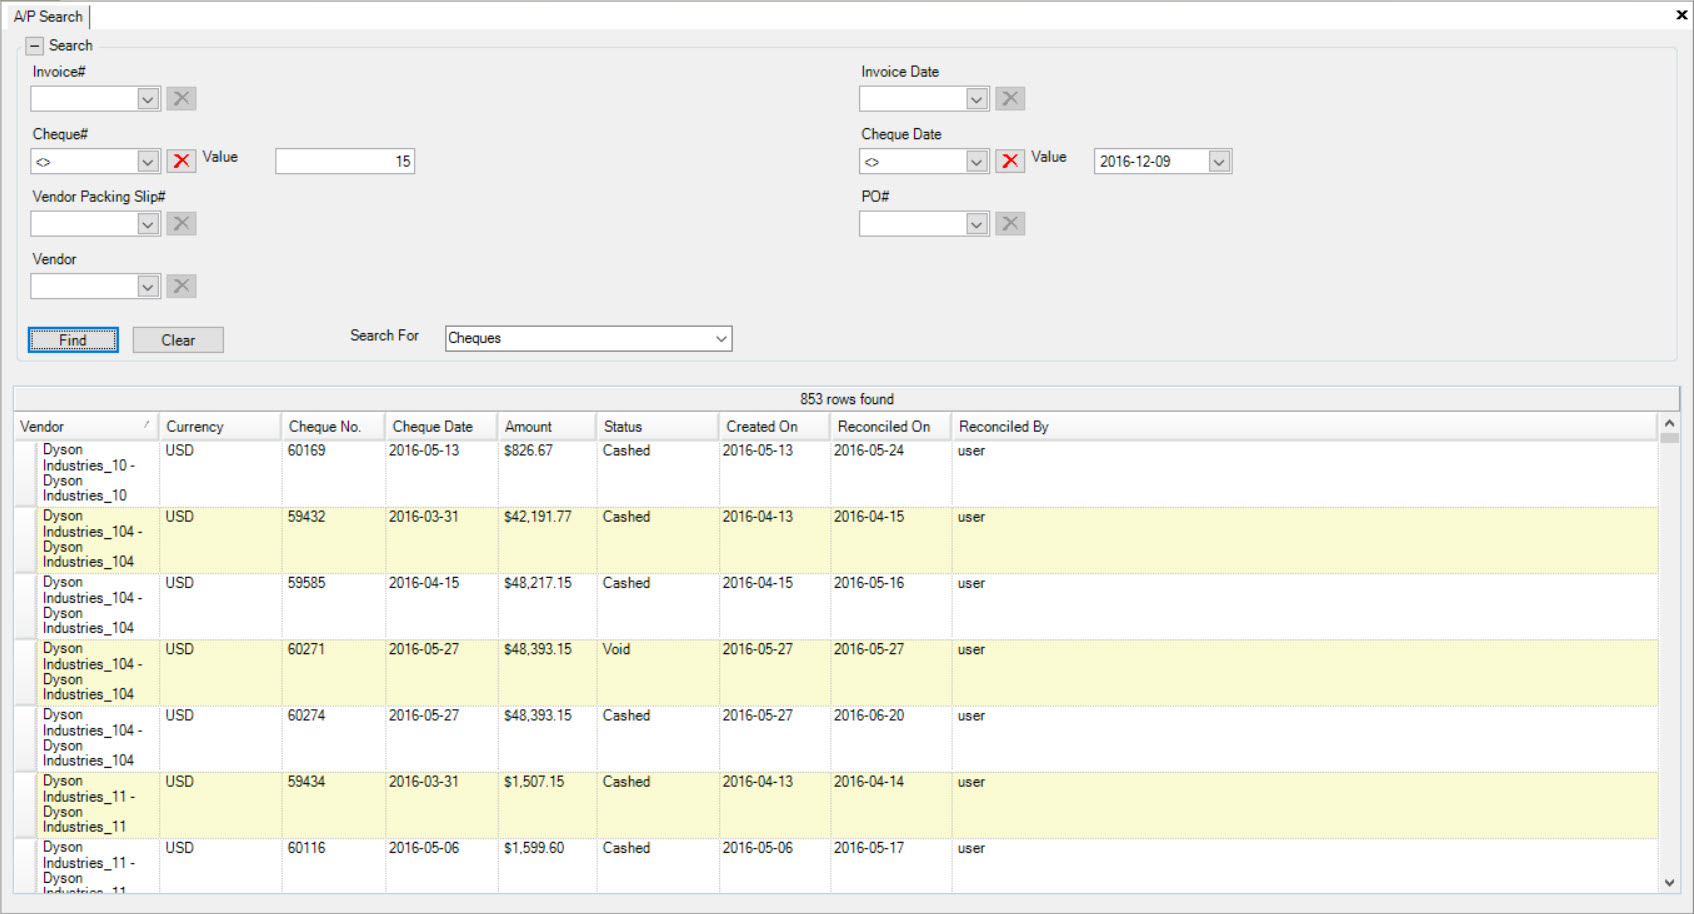1694x914 pixels.
Task: Open the Vendor operator dropdown
Action: point(148,286)
